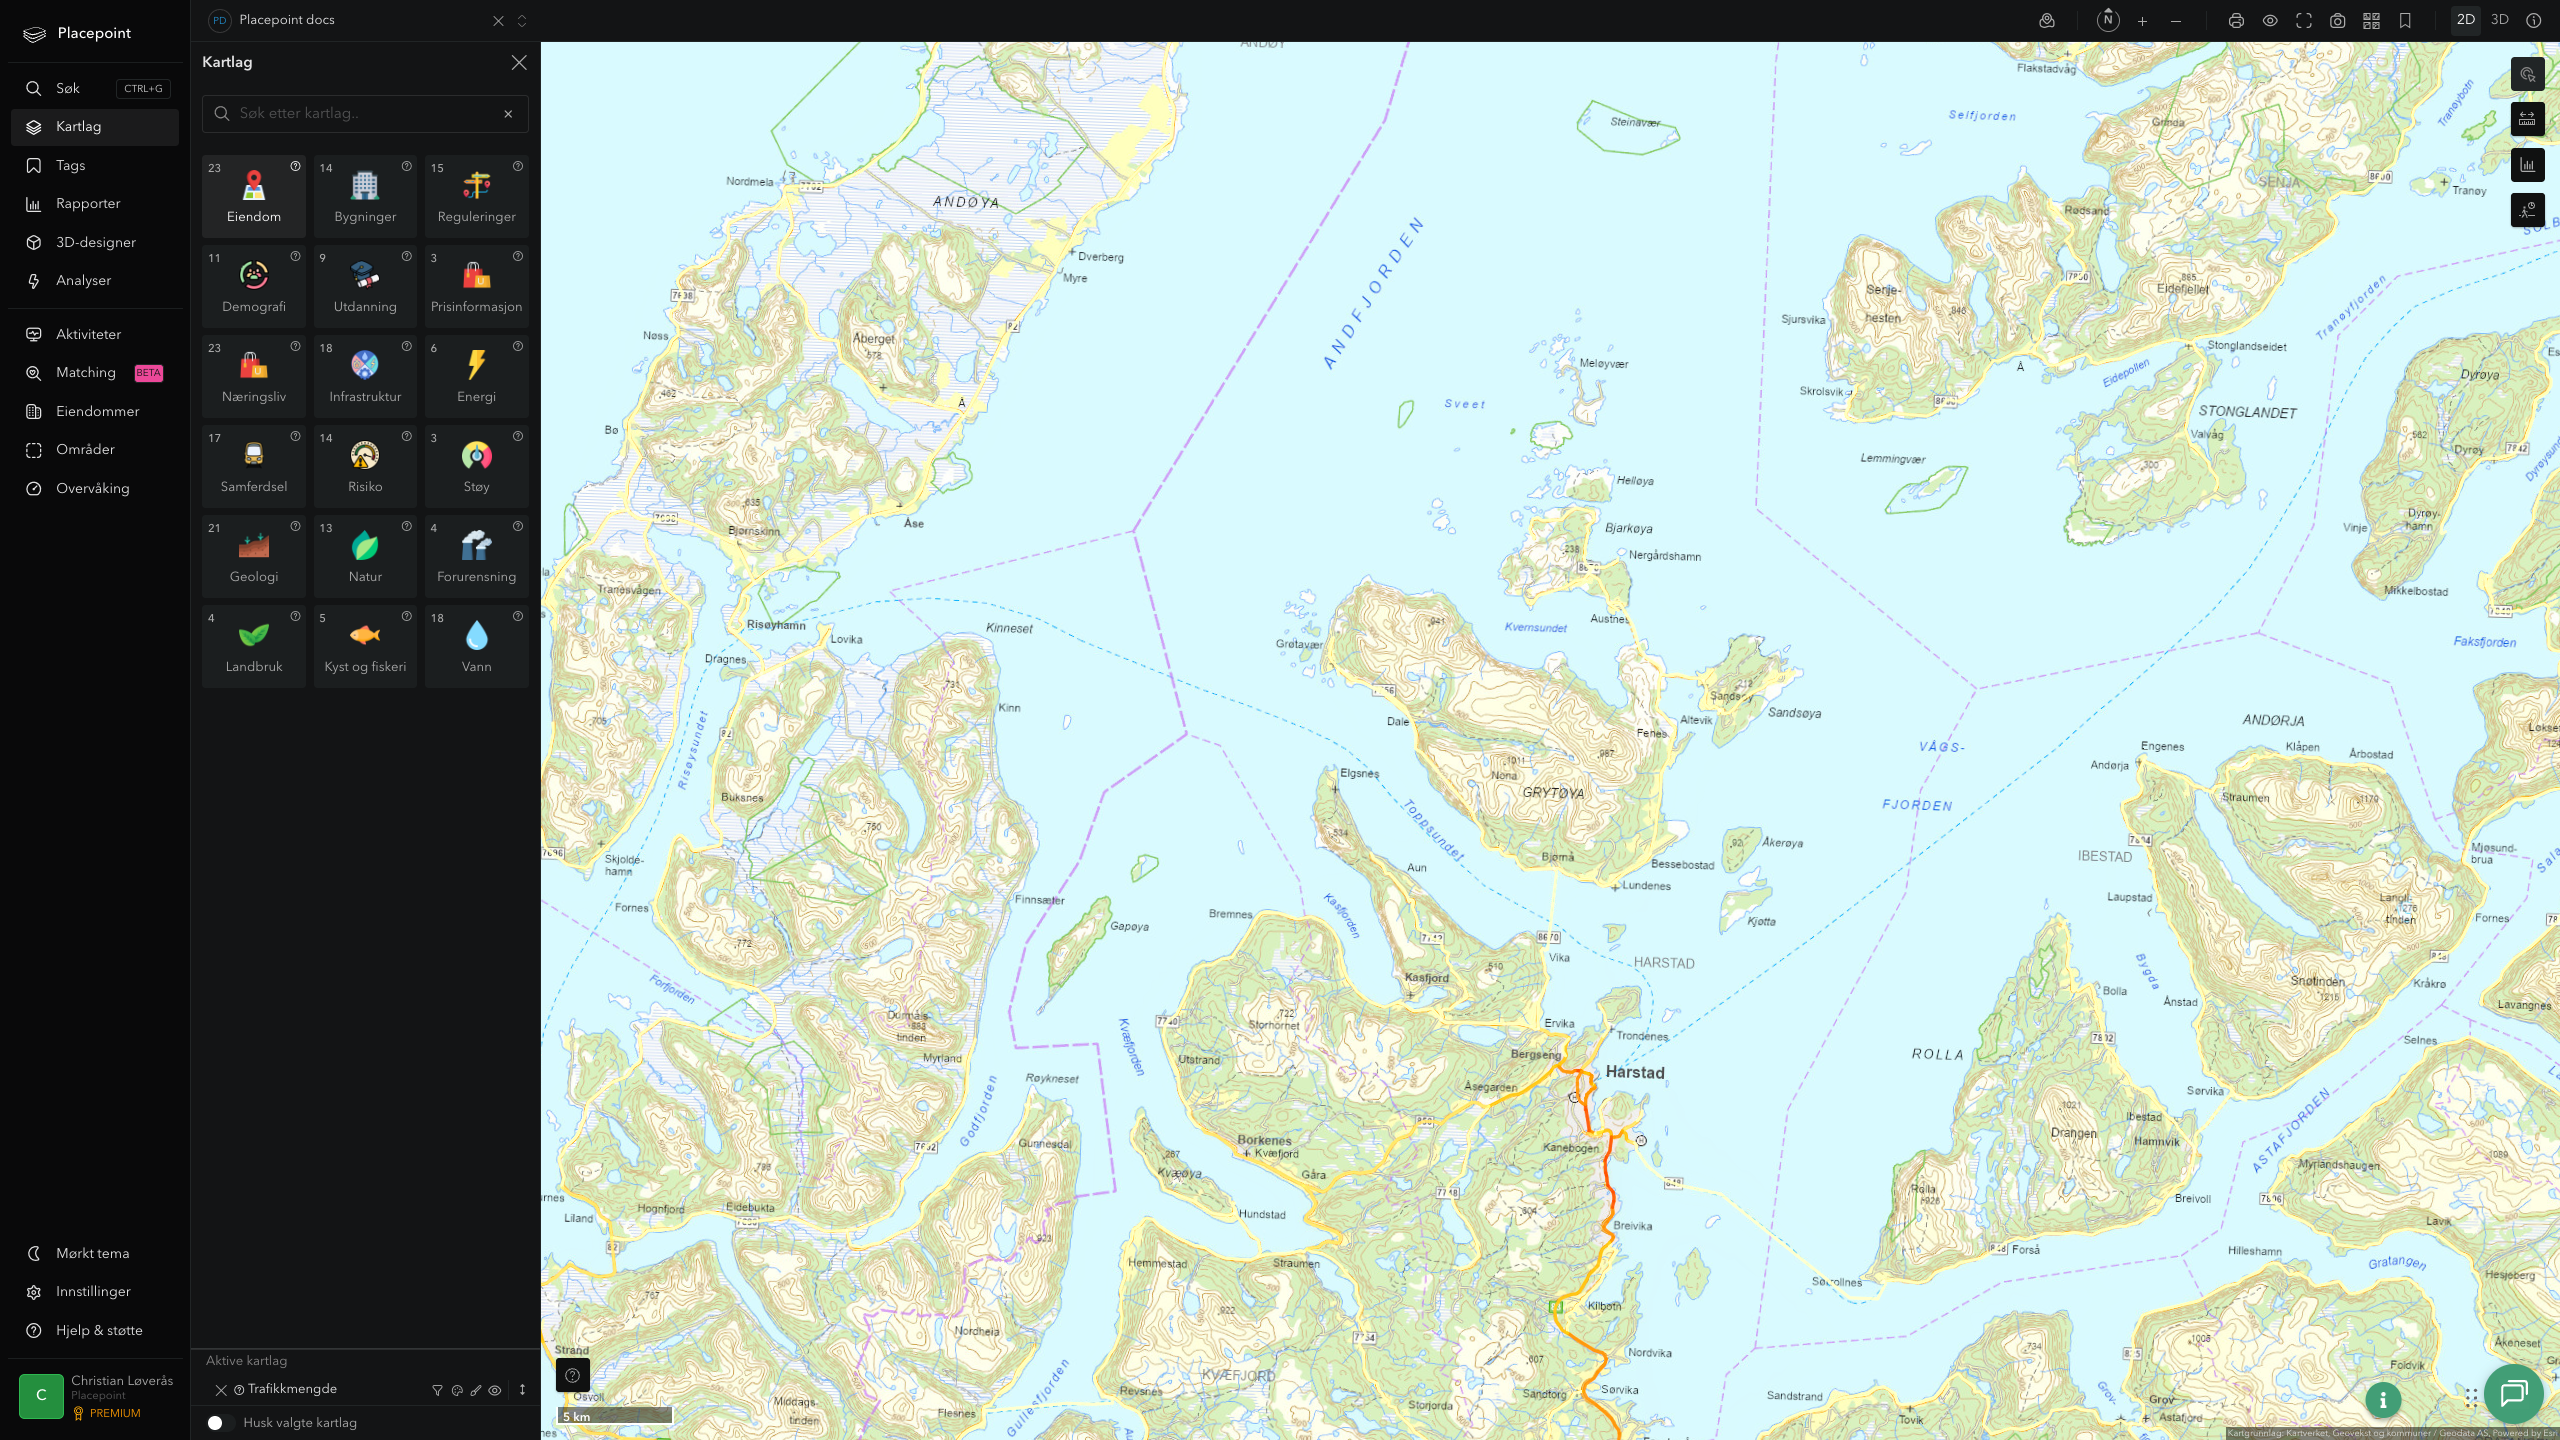Screen dimensions: 2560x1440
Task: Open Innstillinger settings
Action: tap(94, 1292)
